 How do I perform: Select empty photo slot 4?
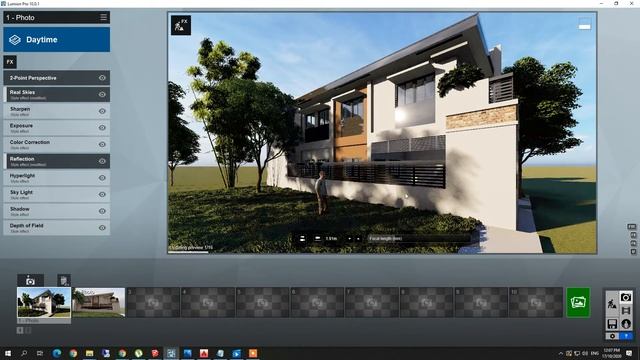208,302
